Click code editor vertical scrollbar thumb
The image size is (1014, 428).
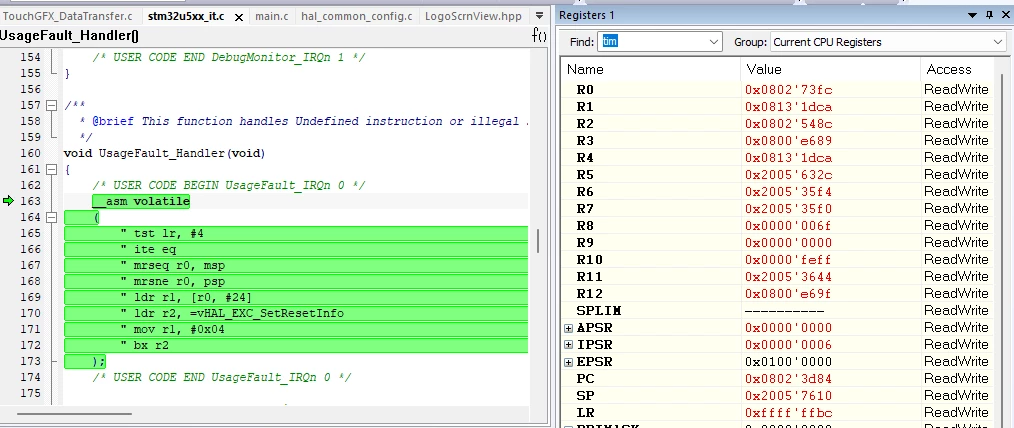click(537, 240)
